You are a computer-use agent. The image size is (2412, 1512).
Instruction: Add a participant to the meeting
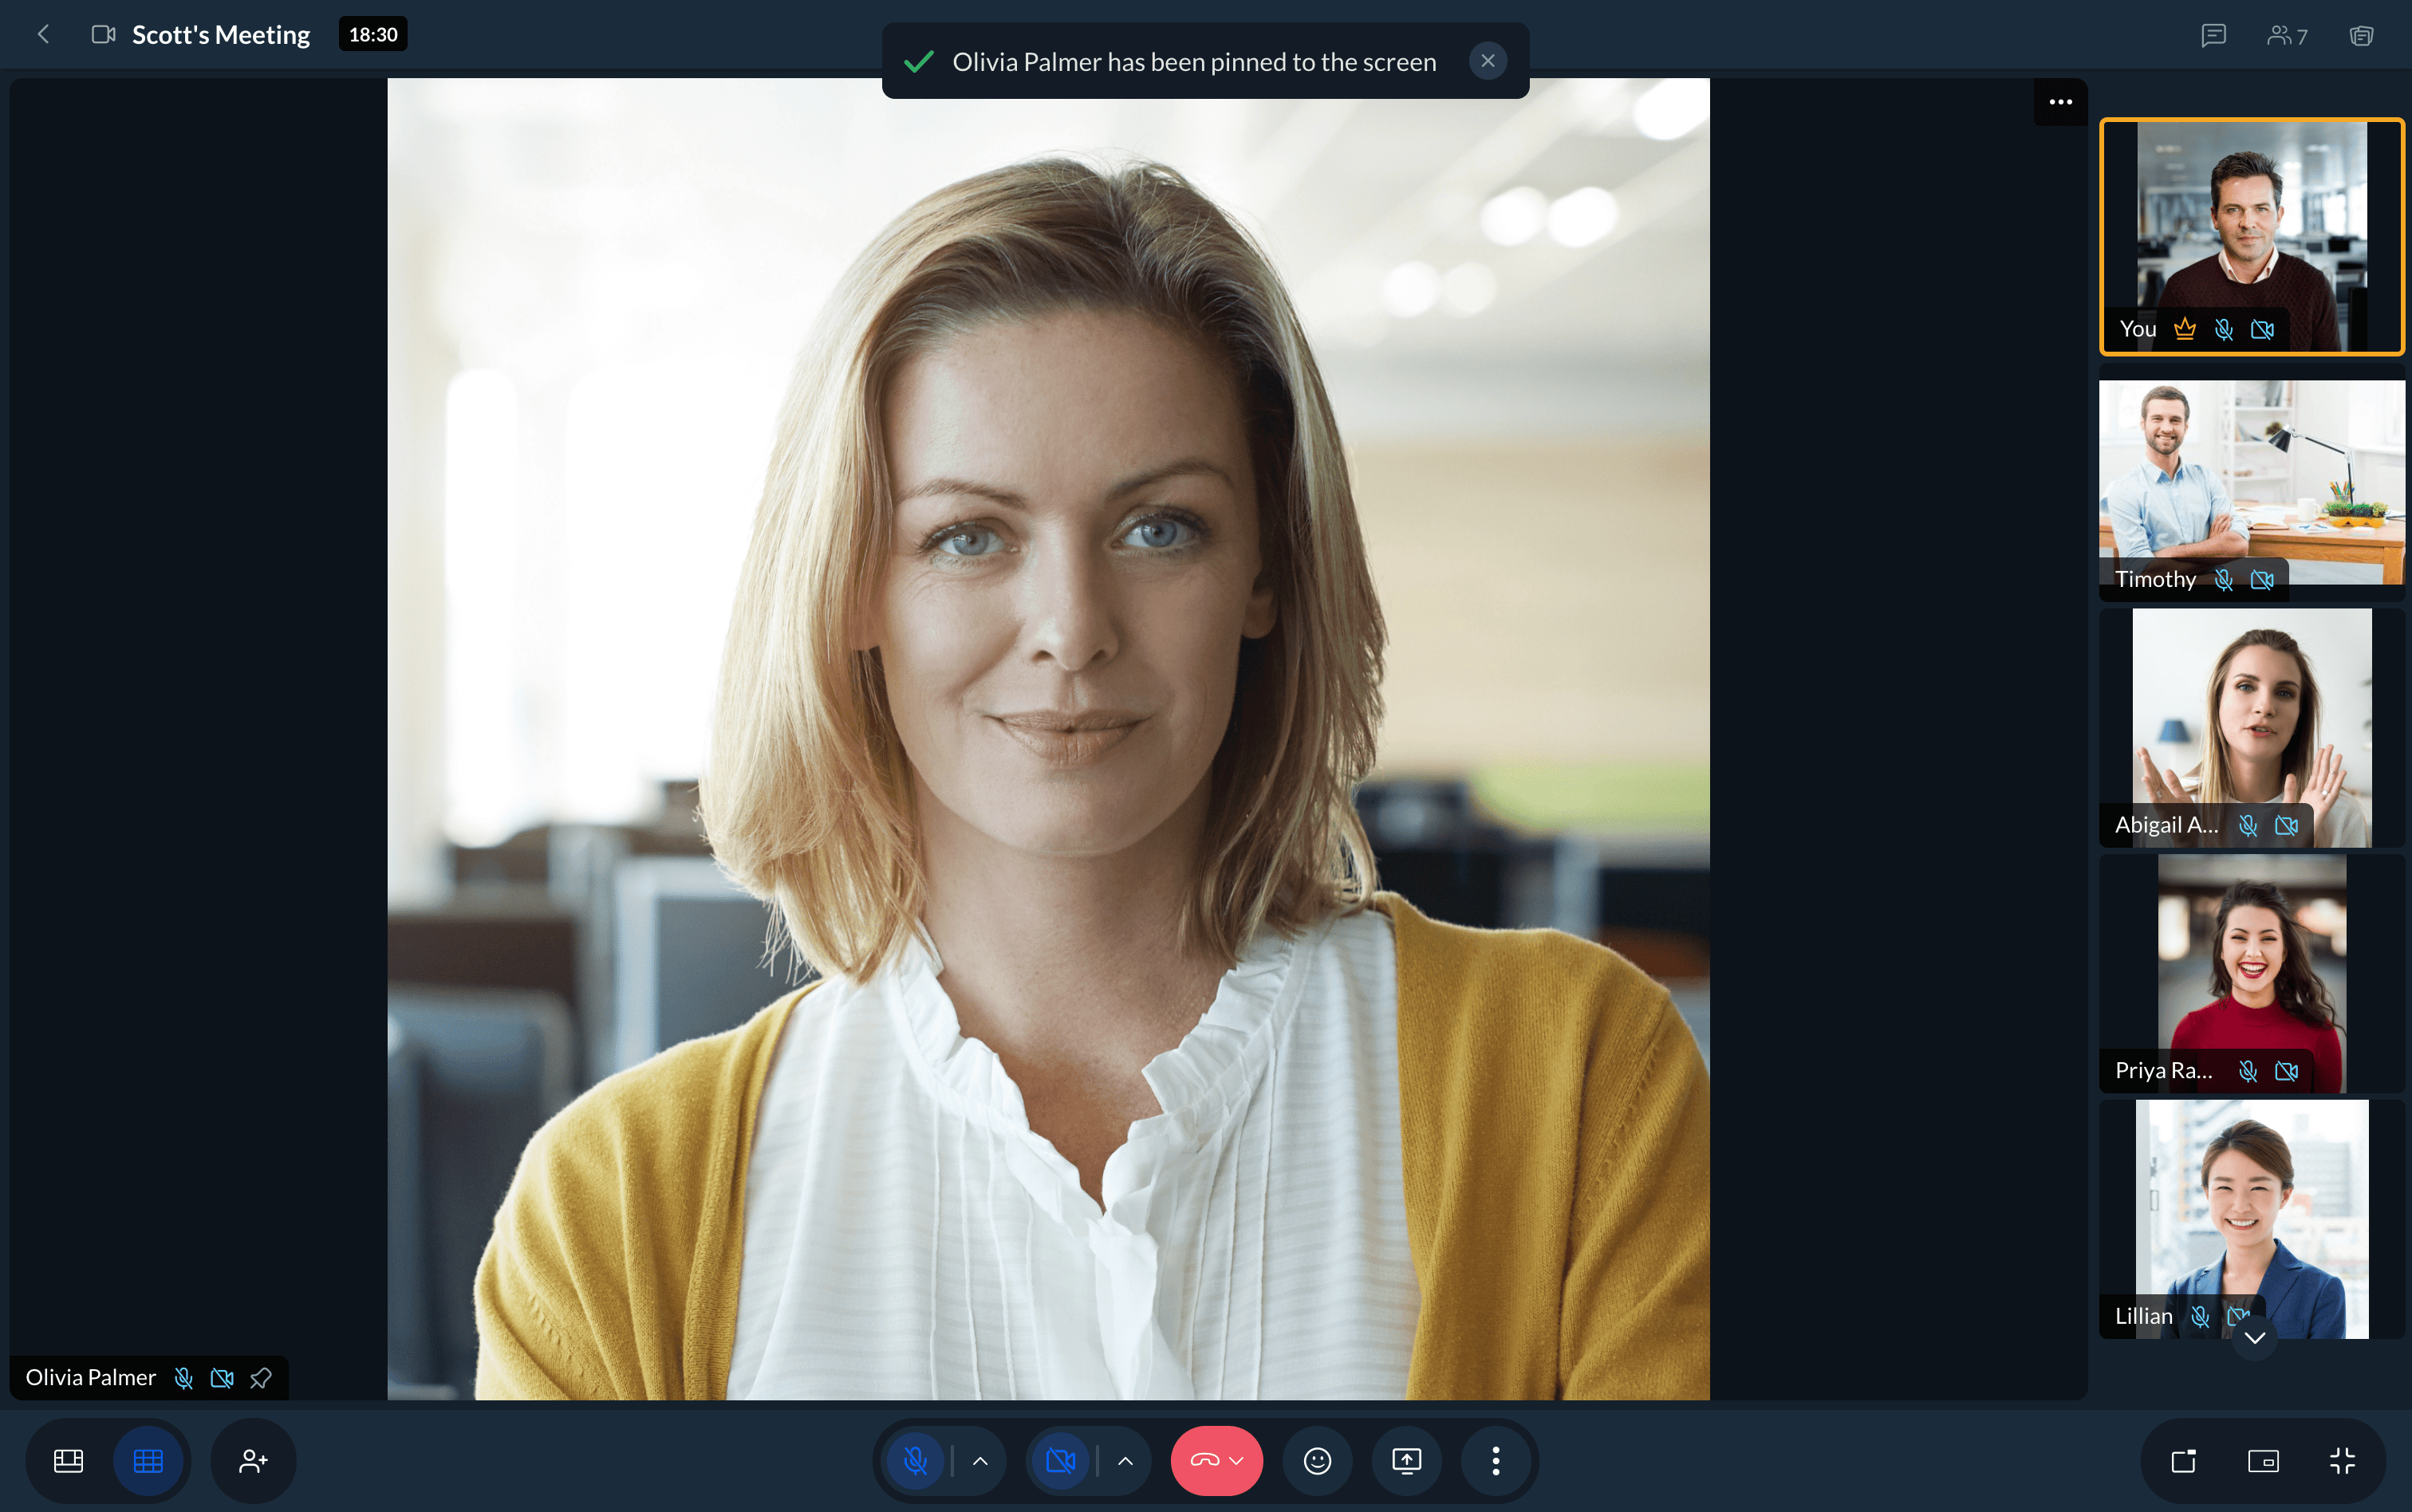[x=253, y=1461]
